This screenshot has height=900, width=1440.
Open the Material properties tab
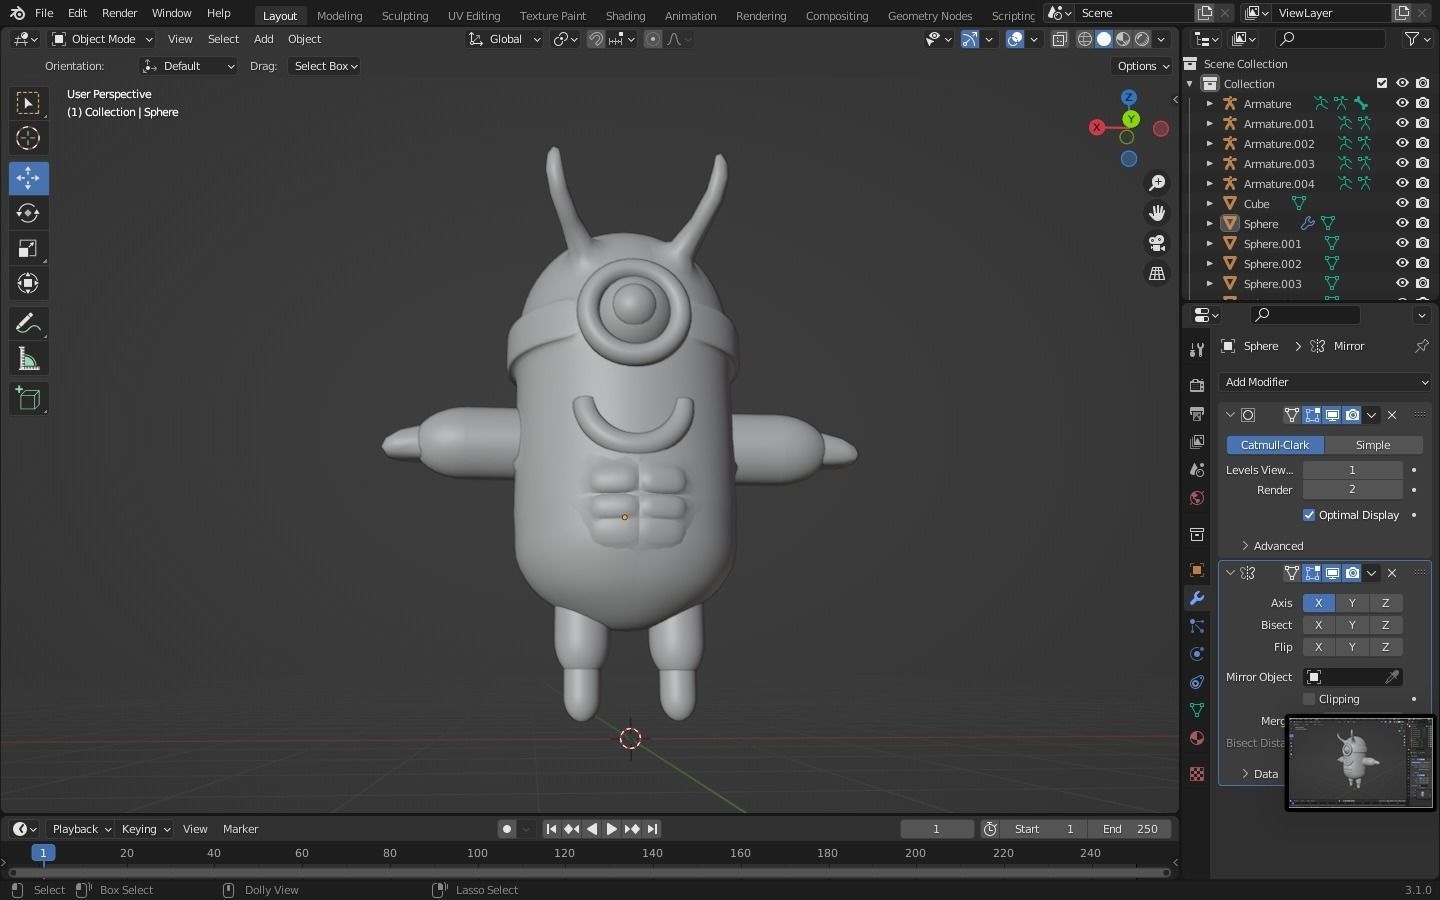[x=1196, y=738]
